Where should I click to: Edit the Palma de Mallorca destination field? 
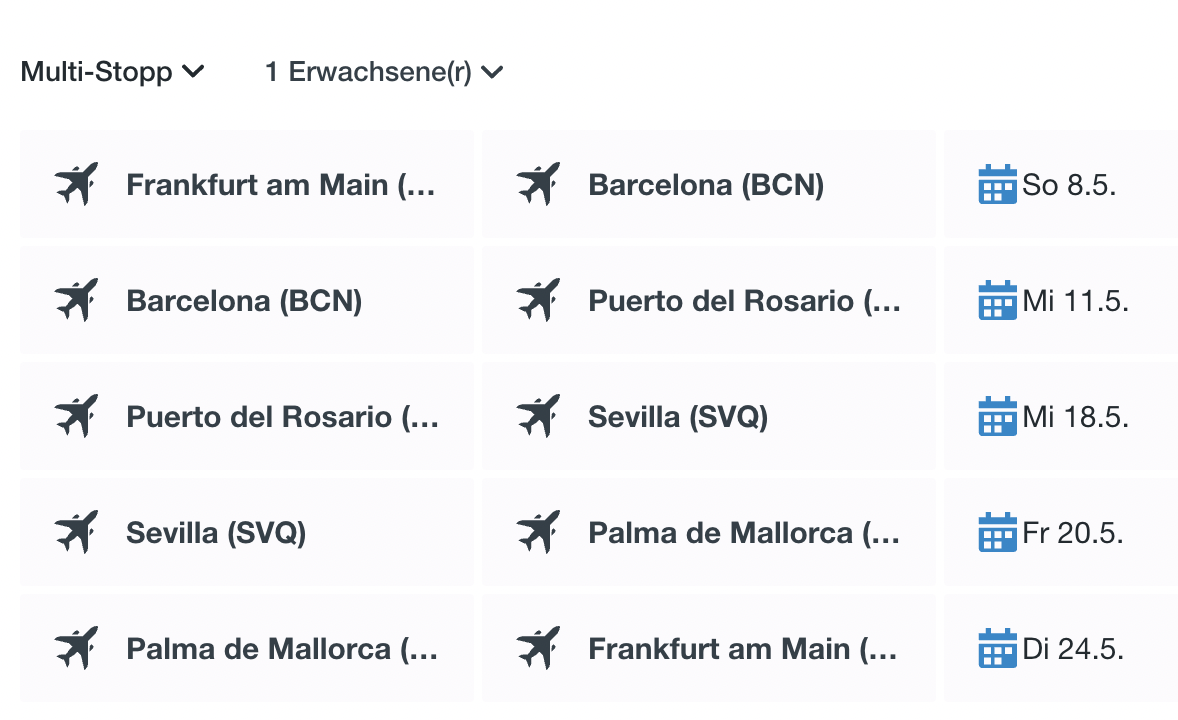point(708,532)
